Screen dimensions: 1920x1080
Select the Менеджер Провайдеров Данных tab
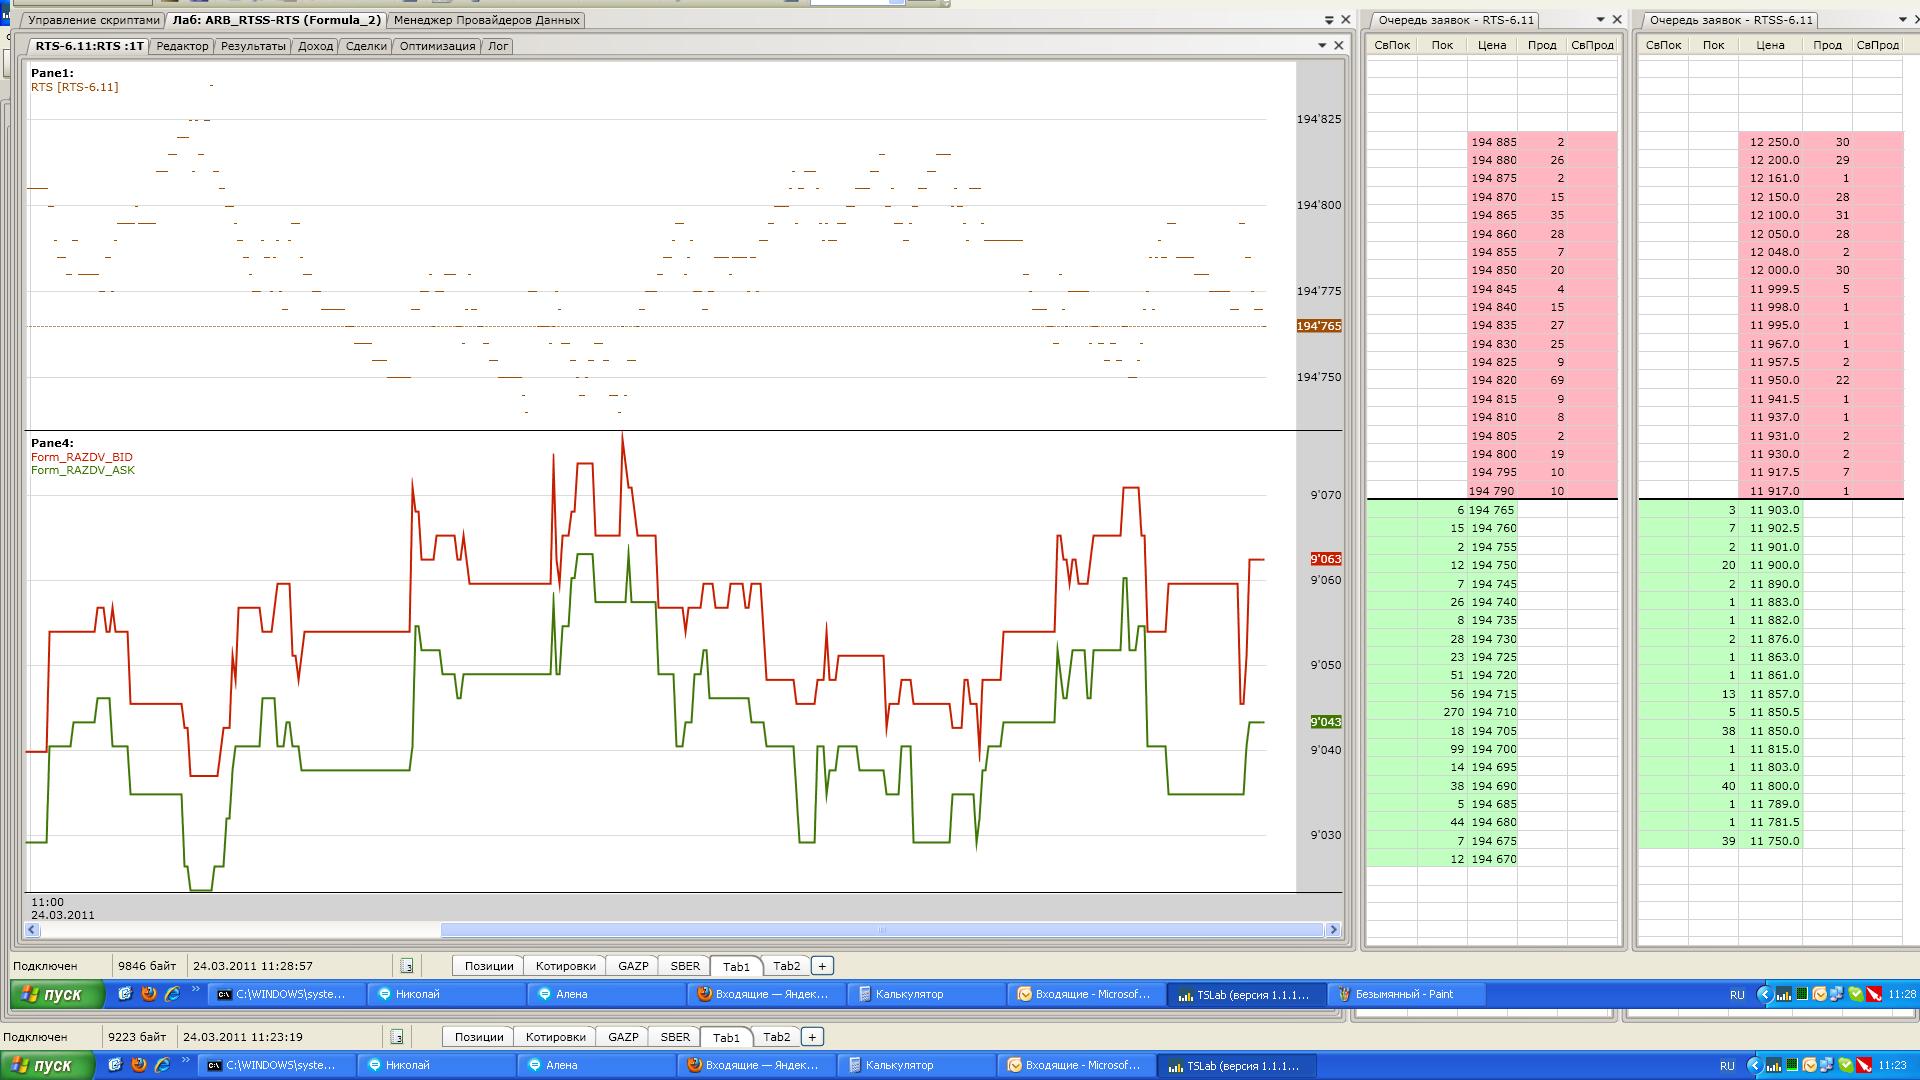click(486, 20)
